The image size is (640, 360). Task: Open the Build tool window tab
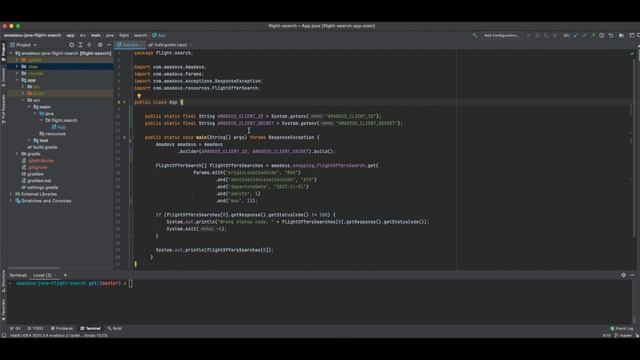(x=115, y=328)
